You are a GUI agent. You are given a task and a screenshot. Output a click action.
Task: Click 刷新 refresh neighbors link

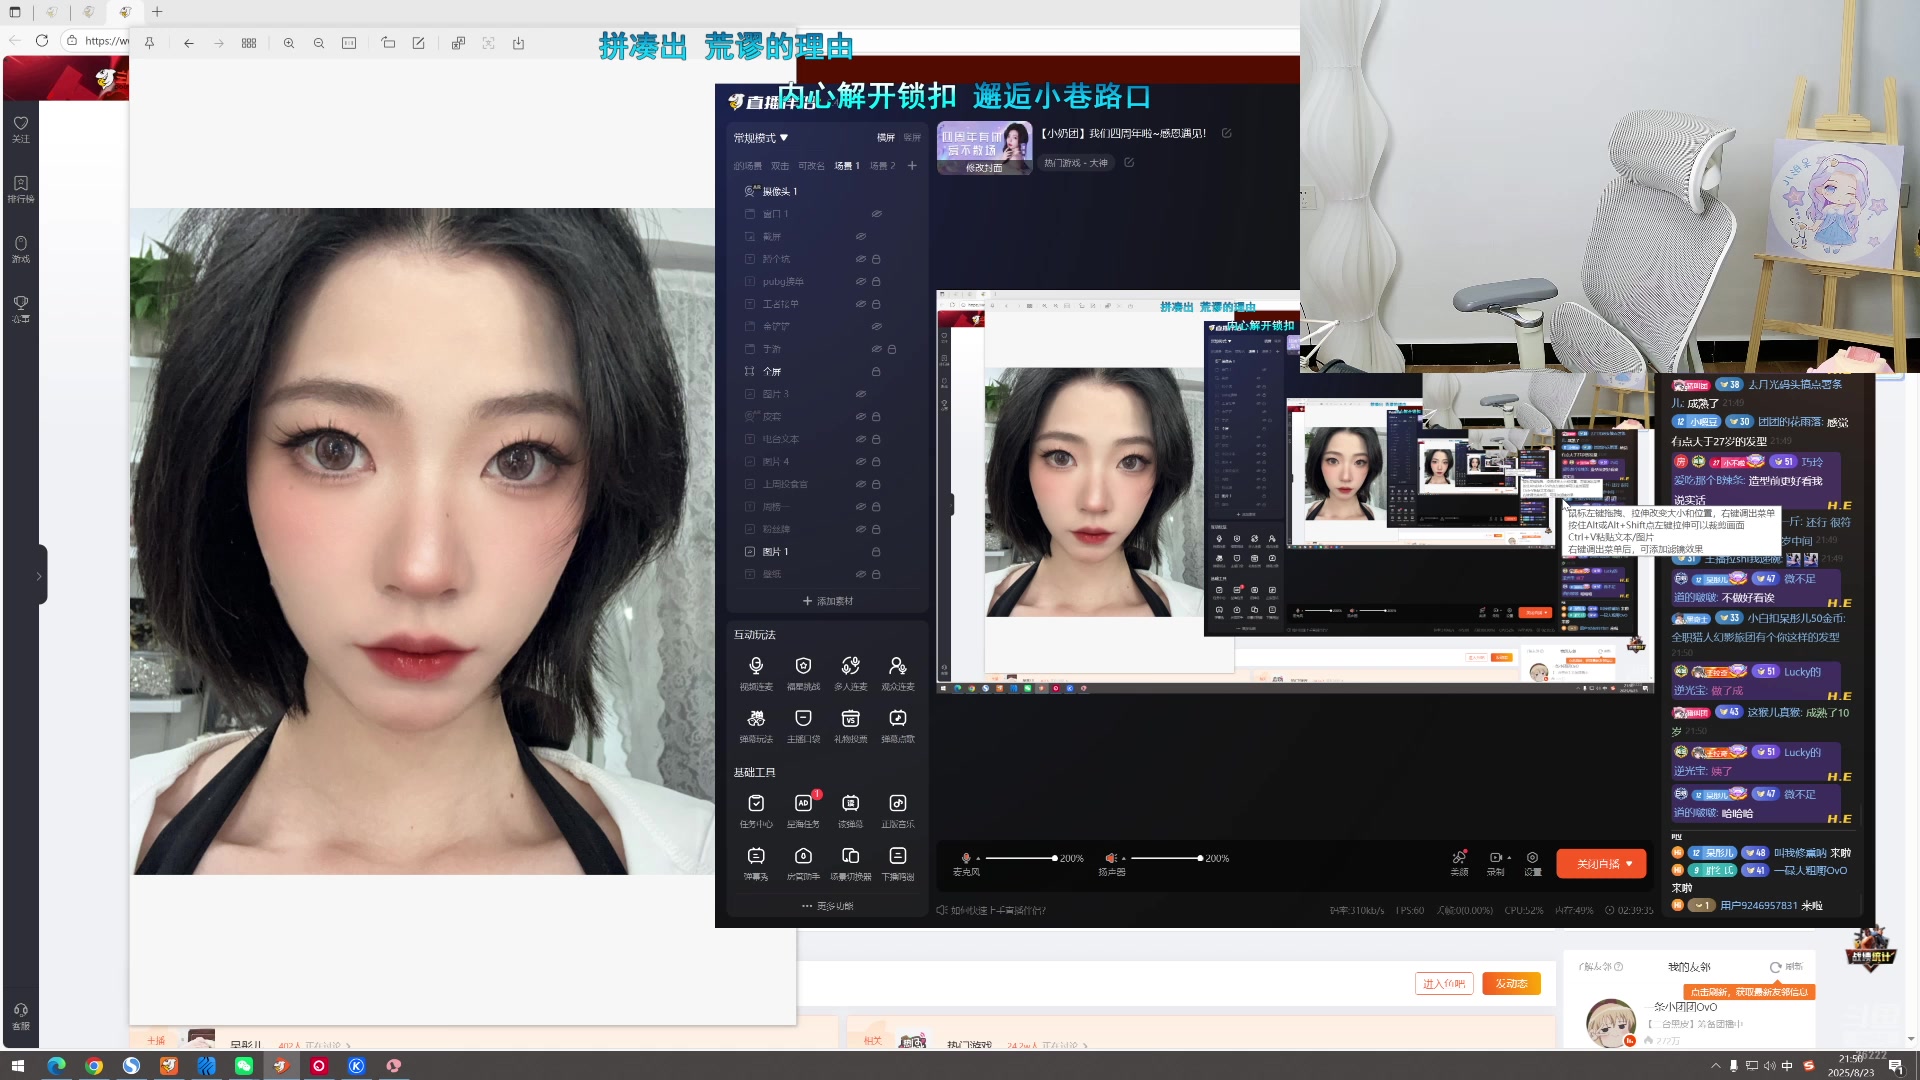click(1786, 967)
